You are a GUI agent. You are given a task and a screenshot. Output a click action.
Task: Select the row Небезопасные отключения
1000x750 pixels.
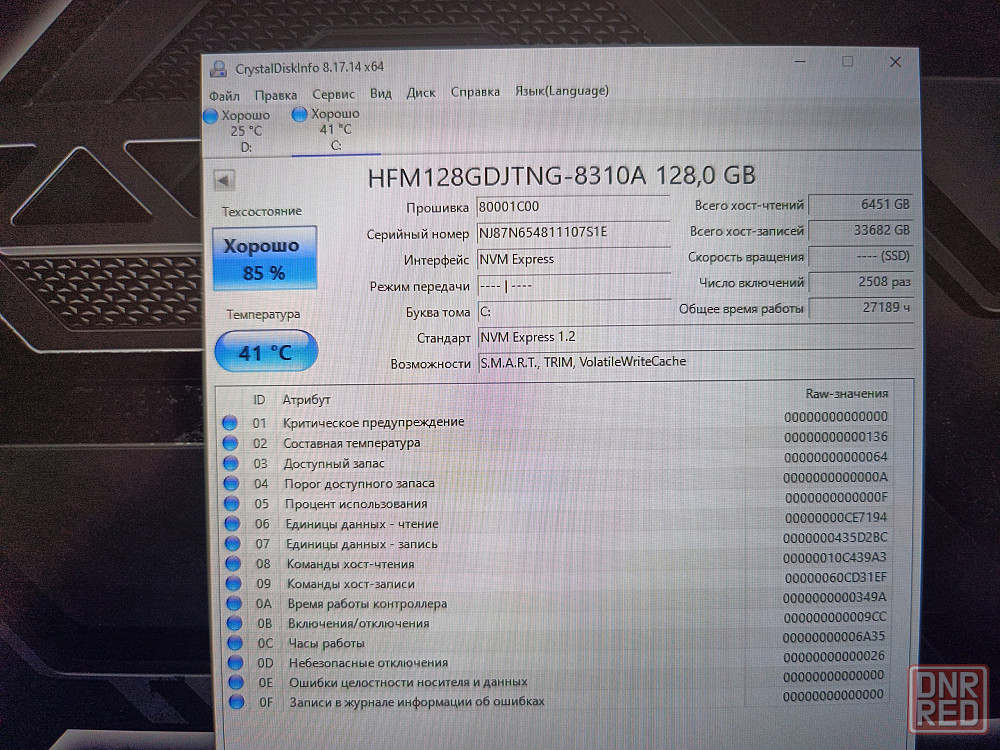(555, 659)
